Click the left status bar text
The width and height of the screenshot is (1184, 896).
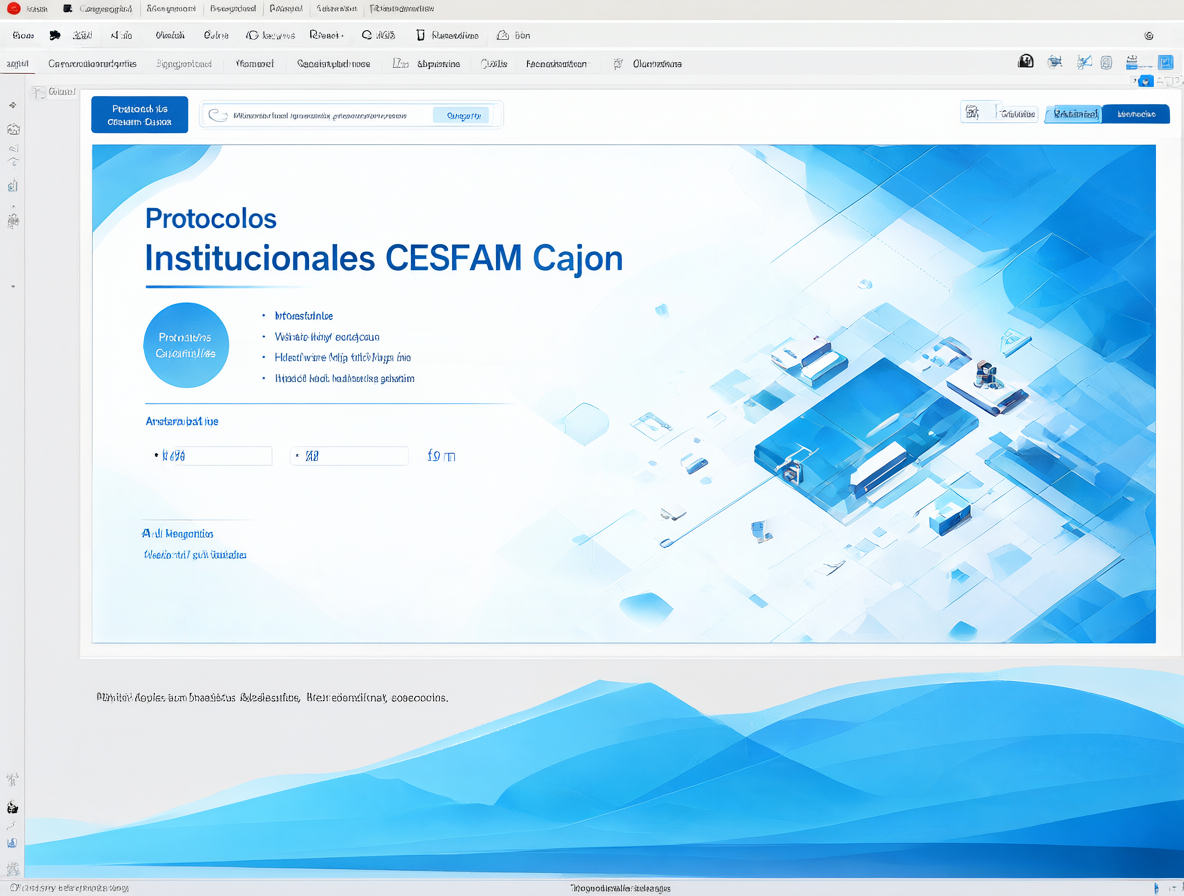point(69,888)
